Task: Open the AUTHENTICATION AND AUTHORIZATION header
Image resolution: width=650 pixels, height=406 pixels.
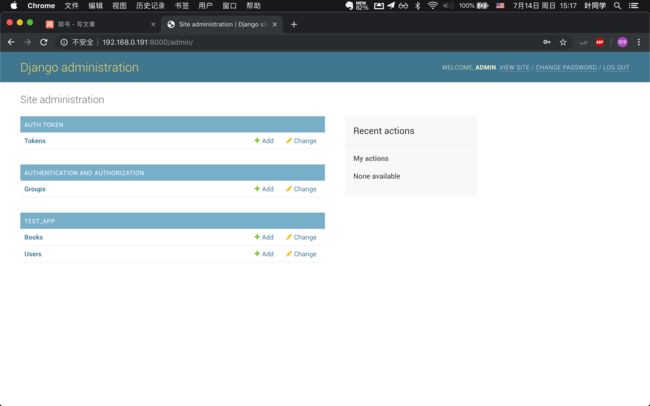Action: 84,173
